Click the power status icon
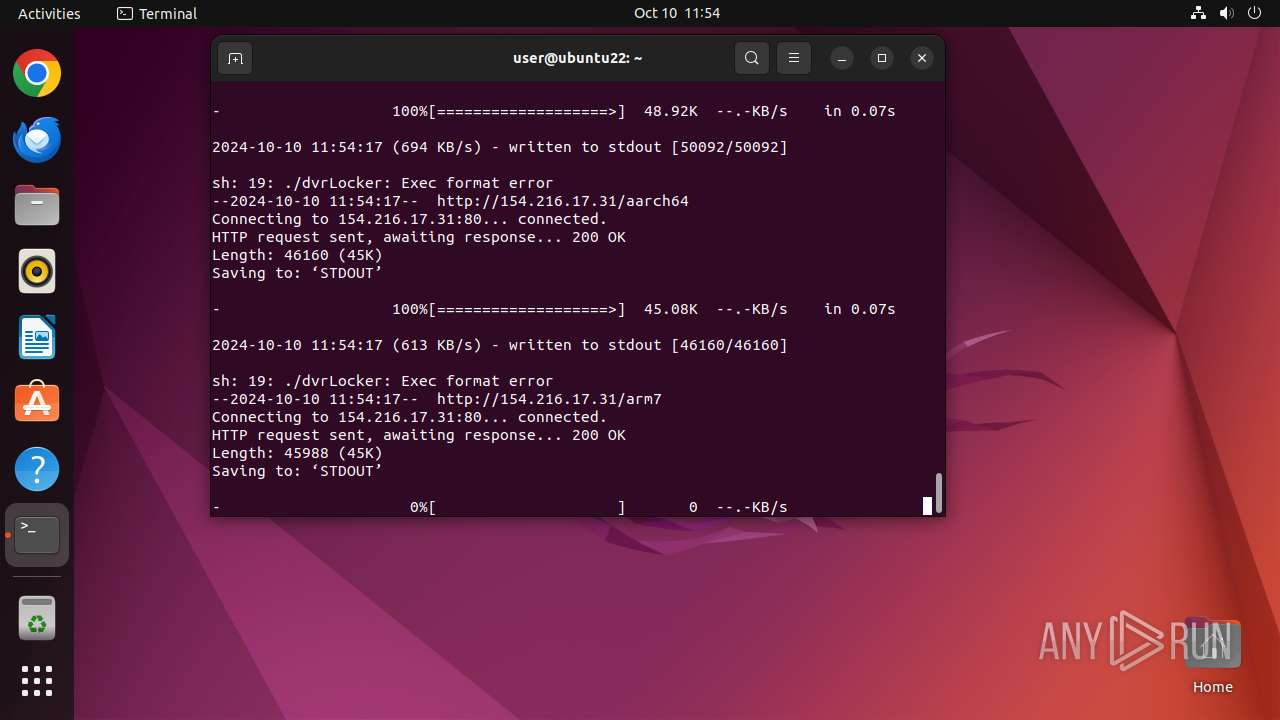Screen dimensions: 1280x720 (1255, 13)
